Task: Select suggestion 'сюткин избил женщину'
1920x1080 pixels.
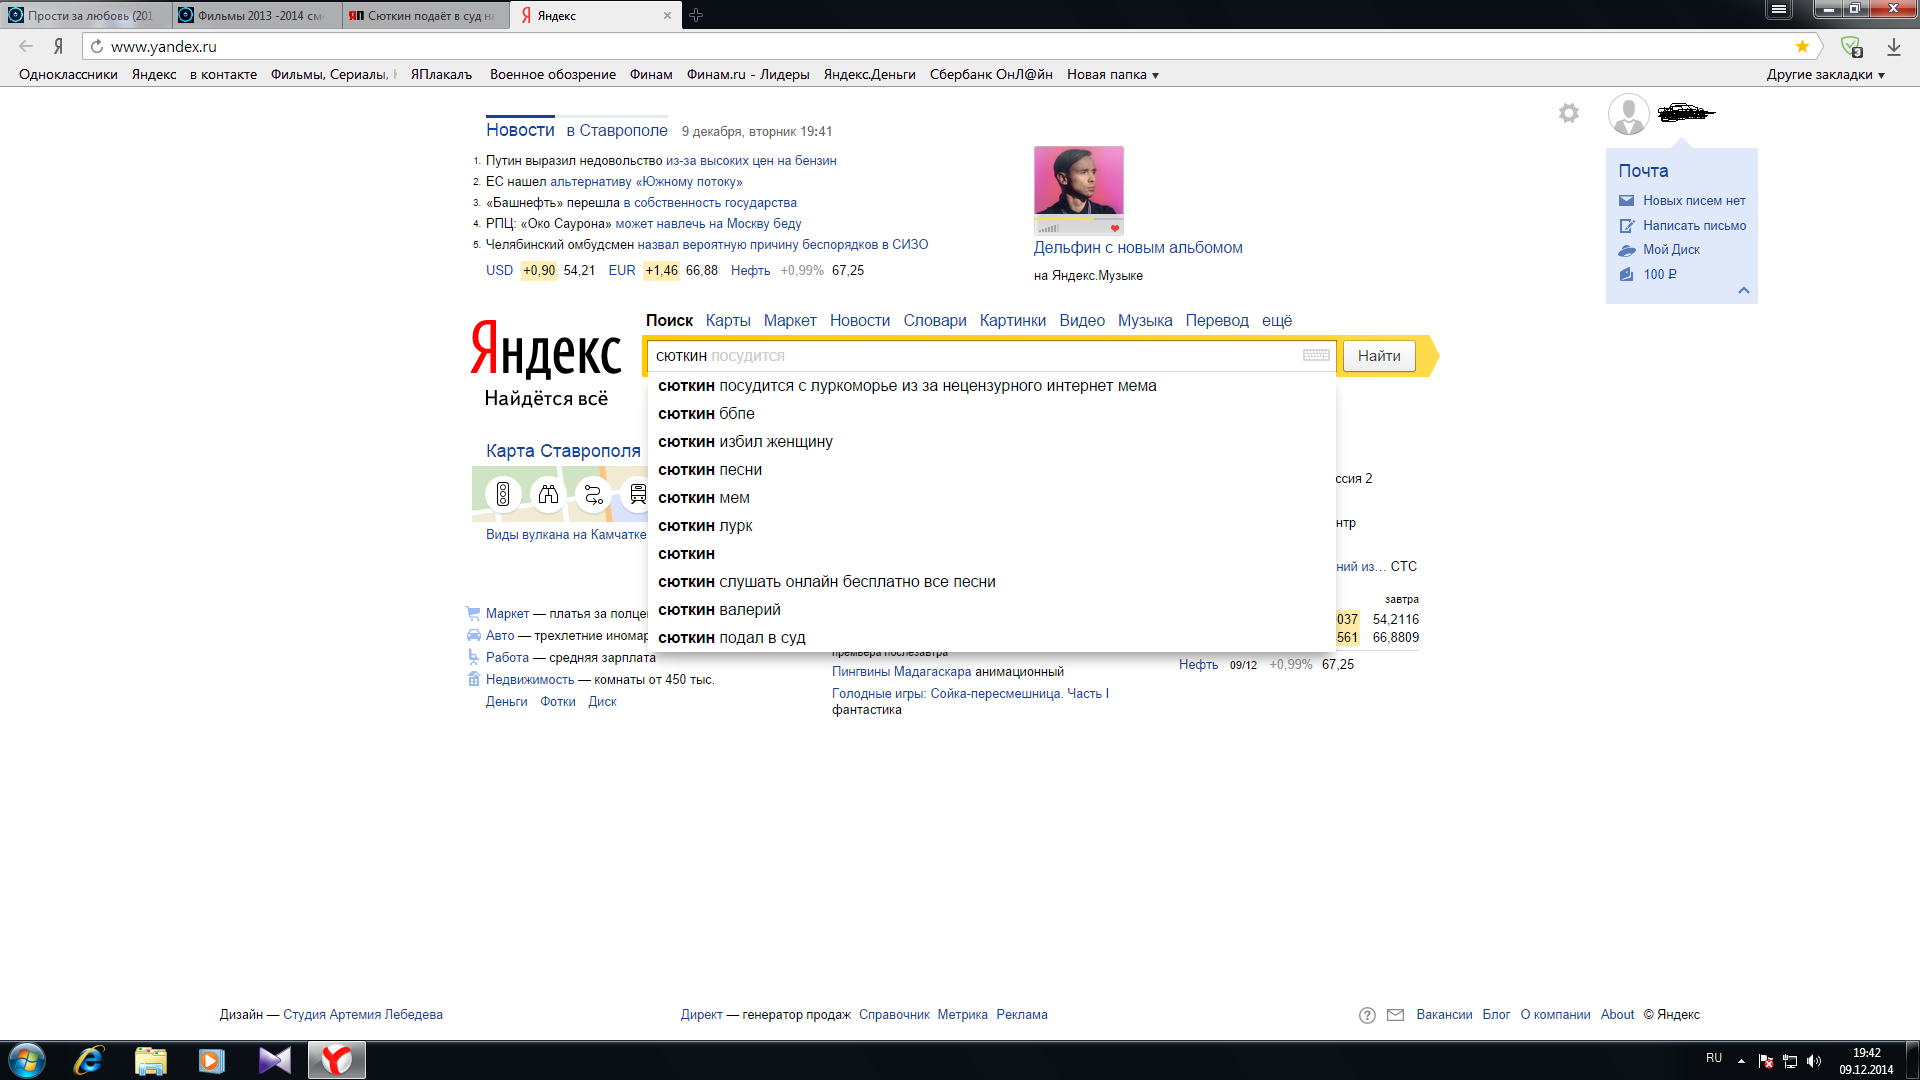Action: point(991,442)
